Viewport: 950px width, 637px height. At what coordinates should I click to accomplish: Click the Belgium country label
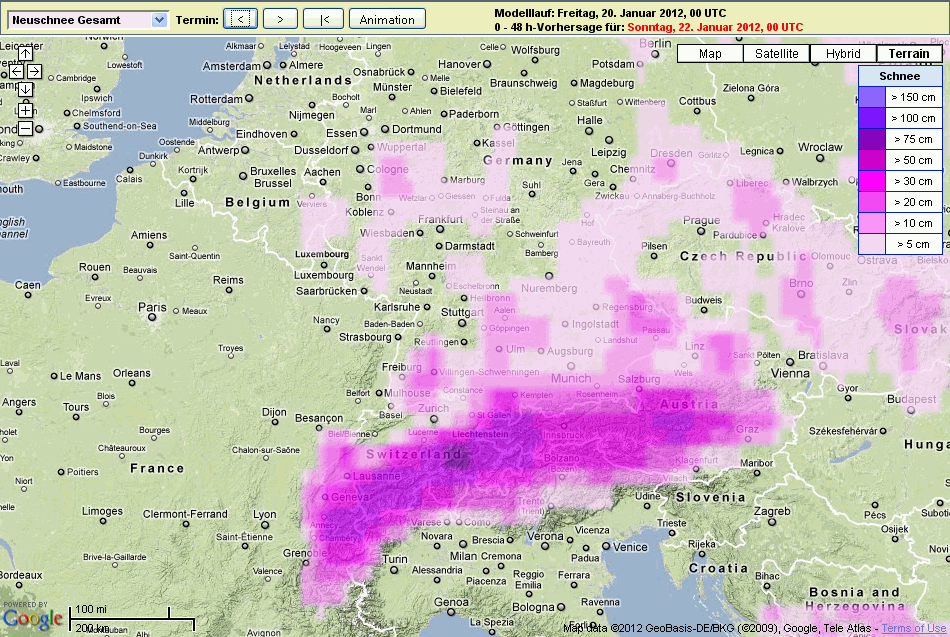[x=257, y=202]
